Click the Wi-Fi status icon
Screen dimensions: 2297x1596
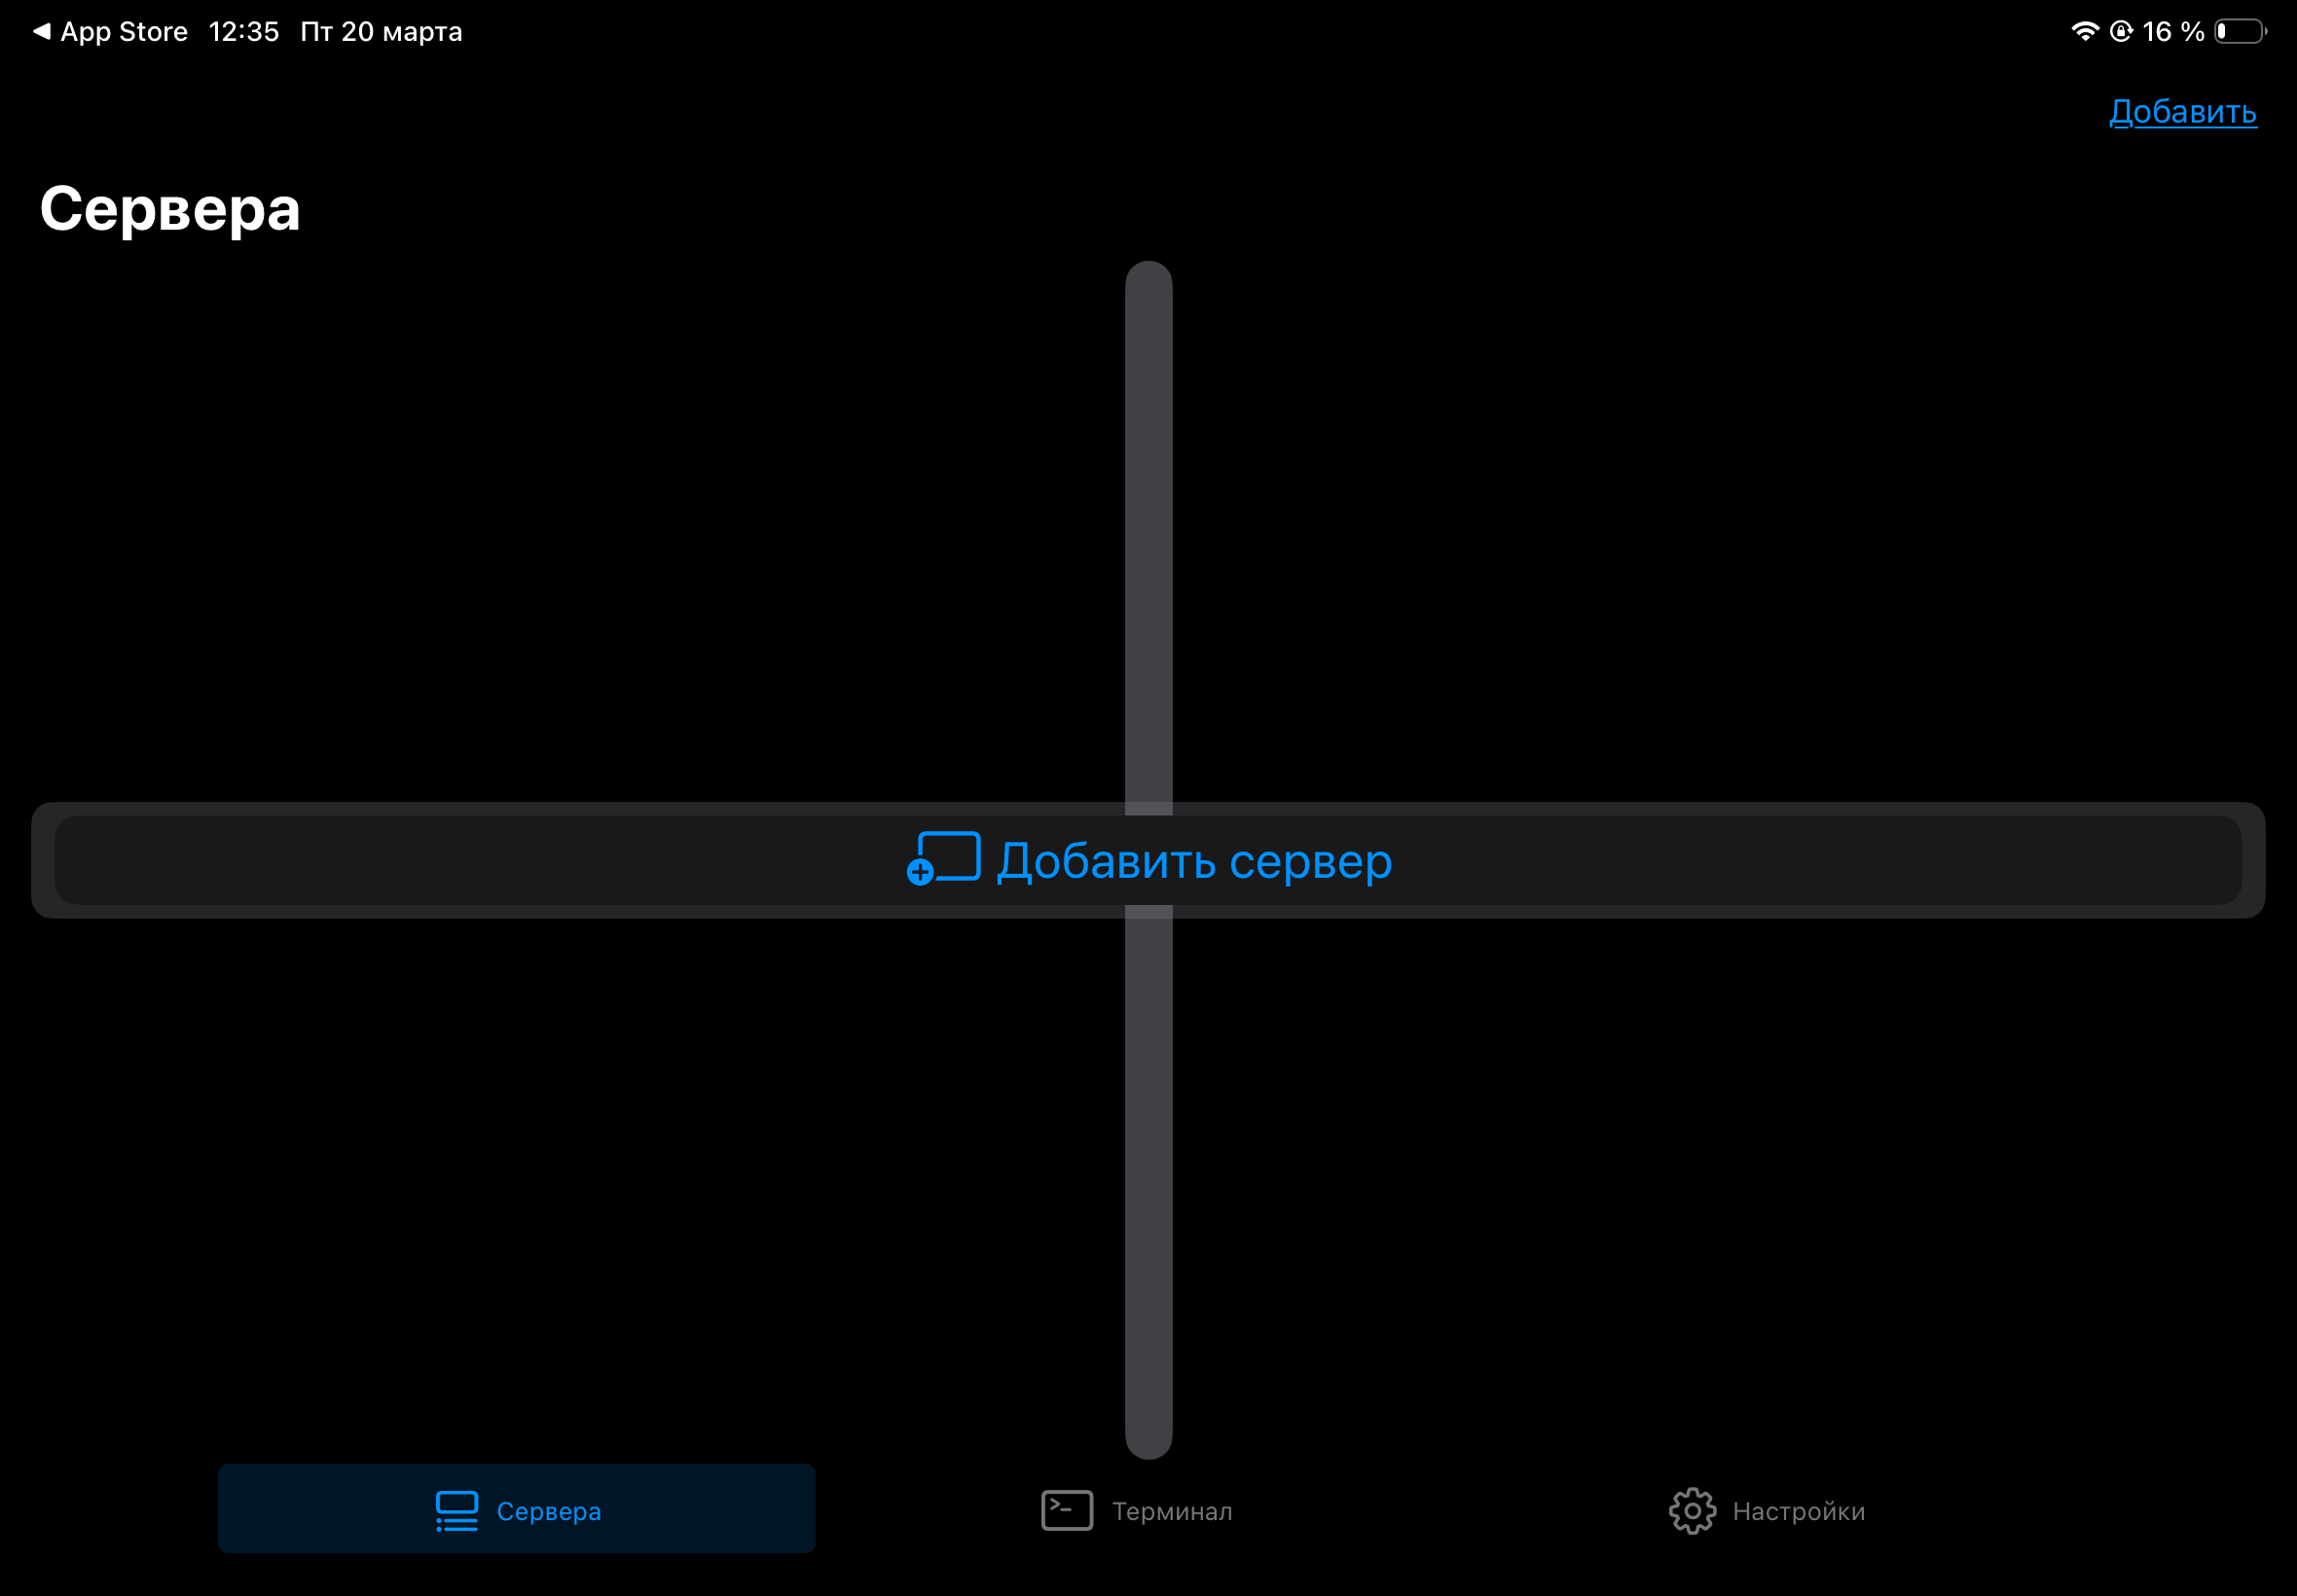click(x=2084, y=31)
